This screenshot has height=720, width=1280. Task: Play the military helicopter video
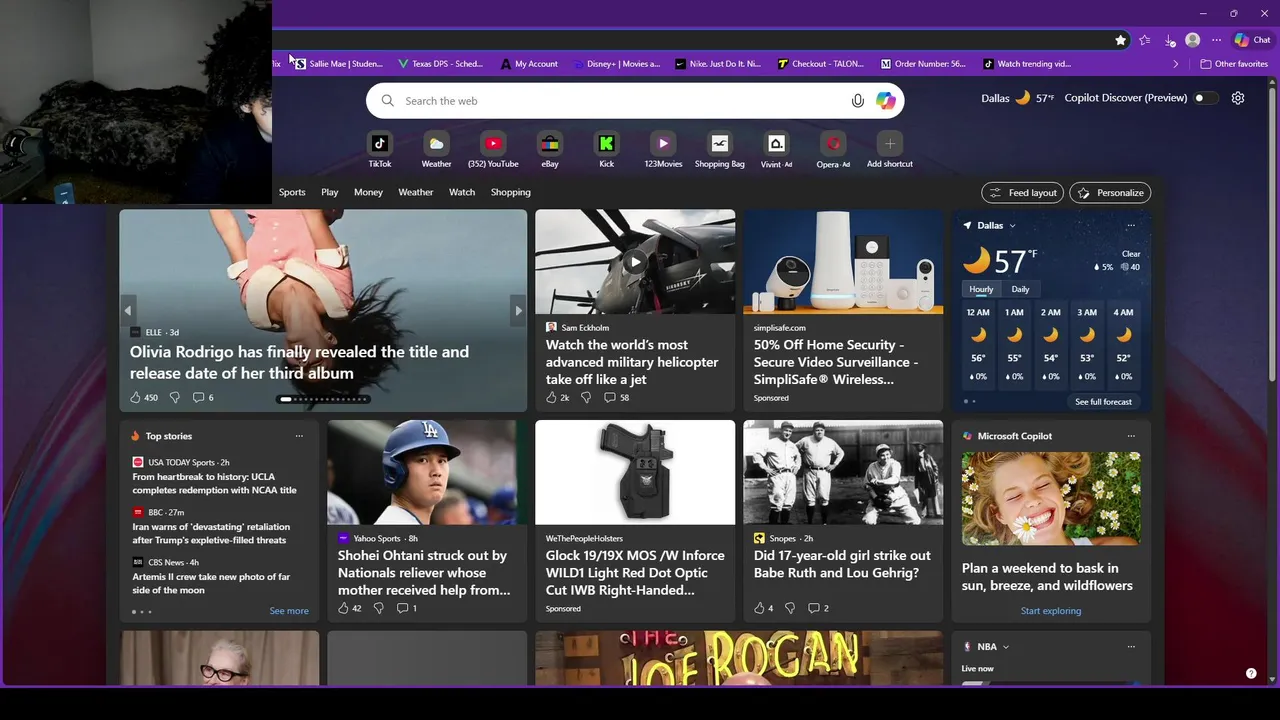click(x=635, y=262)
